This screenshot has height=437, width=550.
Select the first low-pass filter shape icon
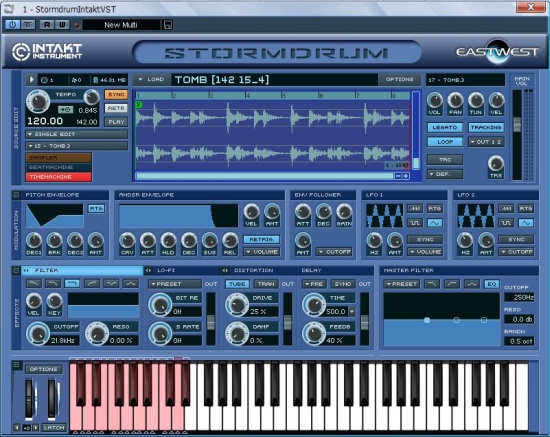[x=34, y=283]
